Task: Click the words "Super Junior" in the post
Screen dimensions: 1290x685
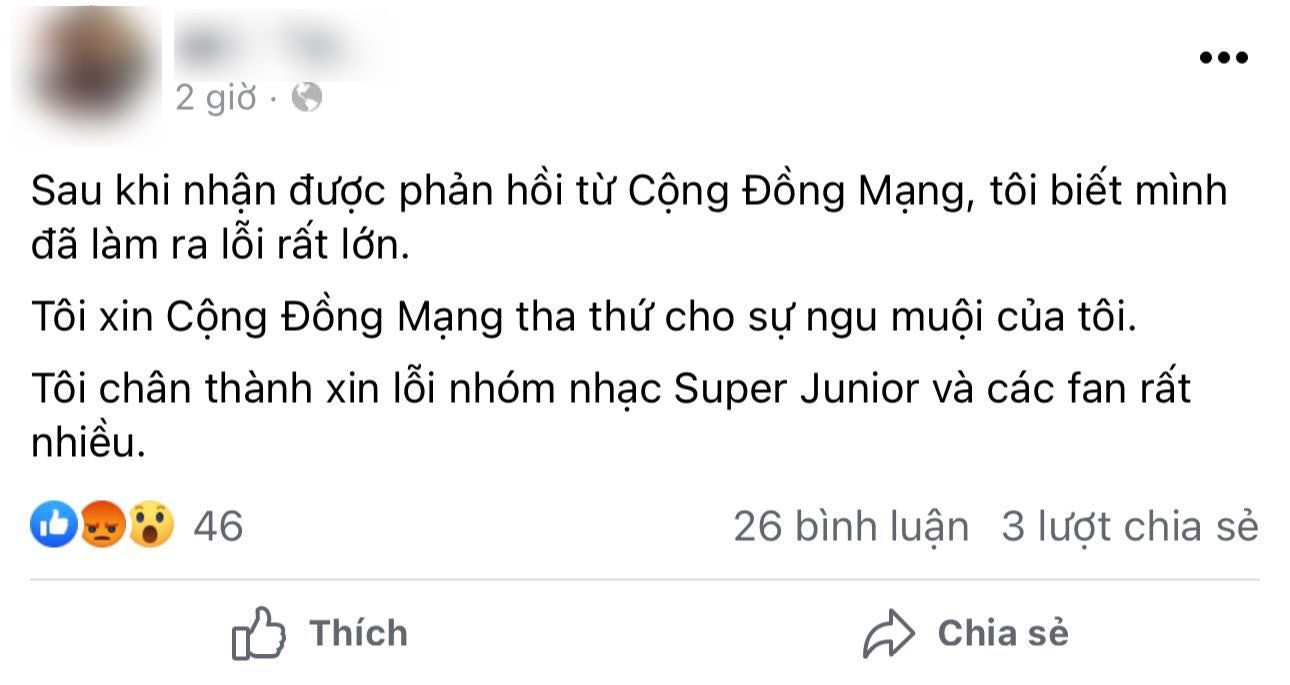Action: click(796, 389)
